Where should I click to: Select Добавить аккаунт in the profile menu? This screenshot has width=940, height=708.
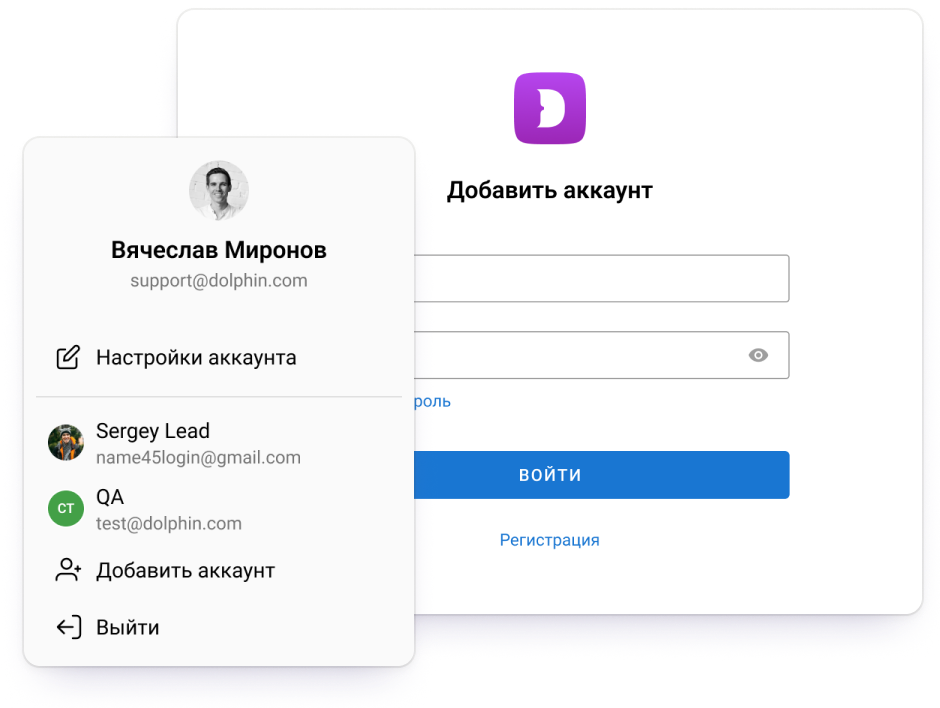pyautogui.click(x=219, y=570)
